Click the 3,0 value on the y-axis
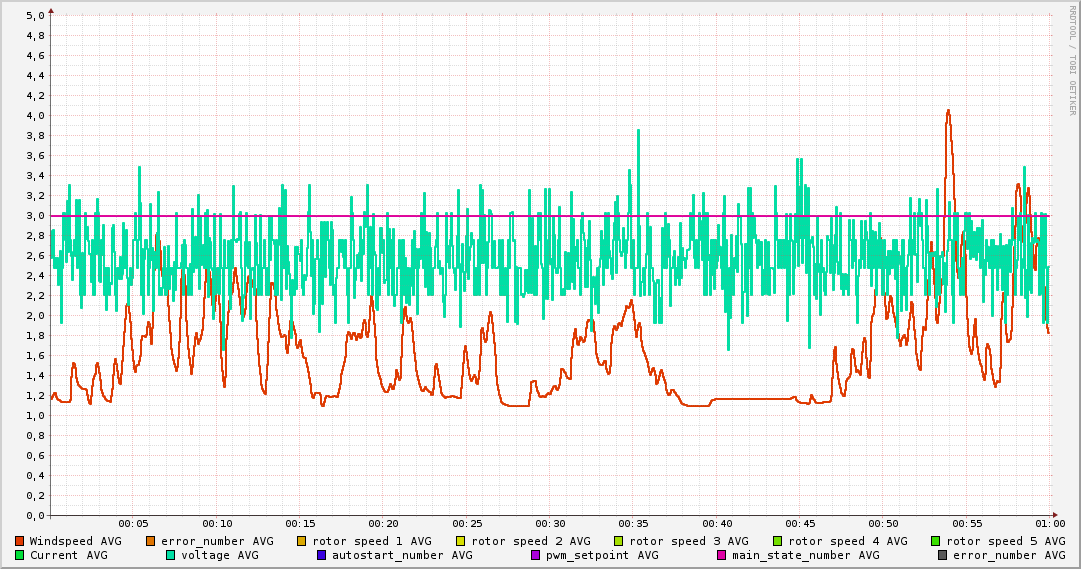1081x569 pixels. pyautogui.click(x=35, y=215)
